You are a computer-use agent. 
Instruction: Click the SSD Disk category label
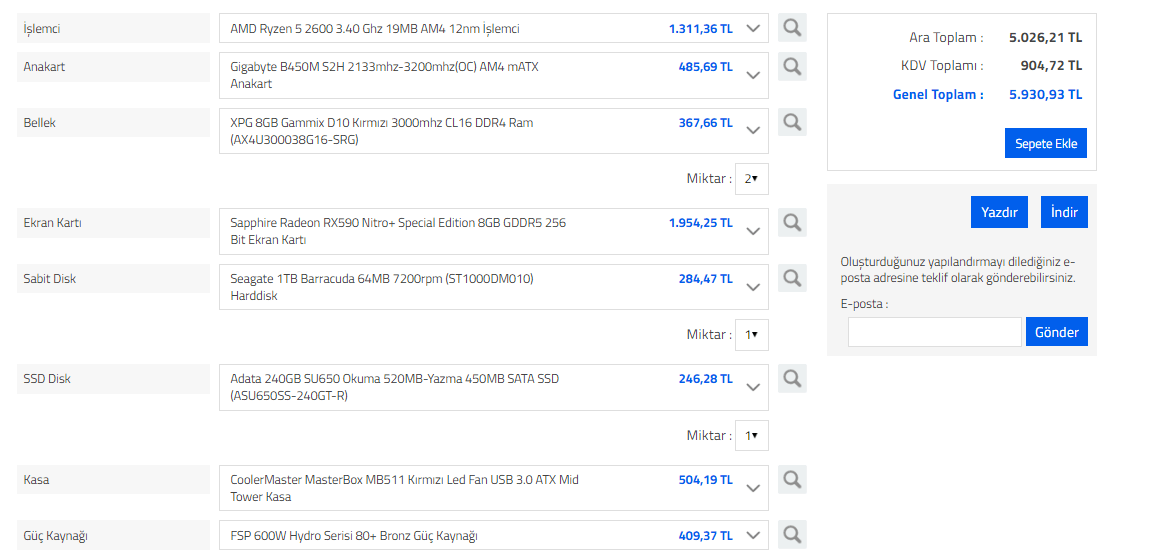tap(114, 379)
